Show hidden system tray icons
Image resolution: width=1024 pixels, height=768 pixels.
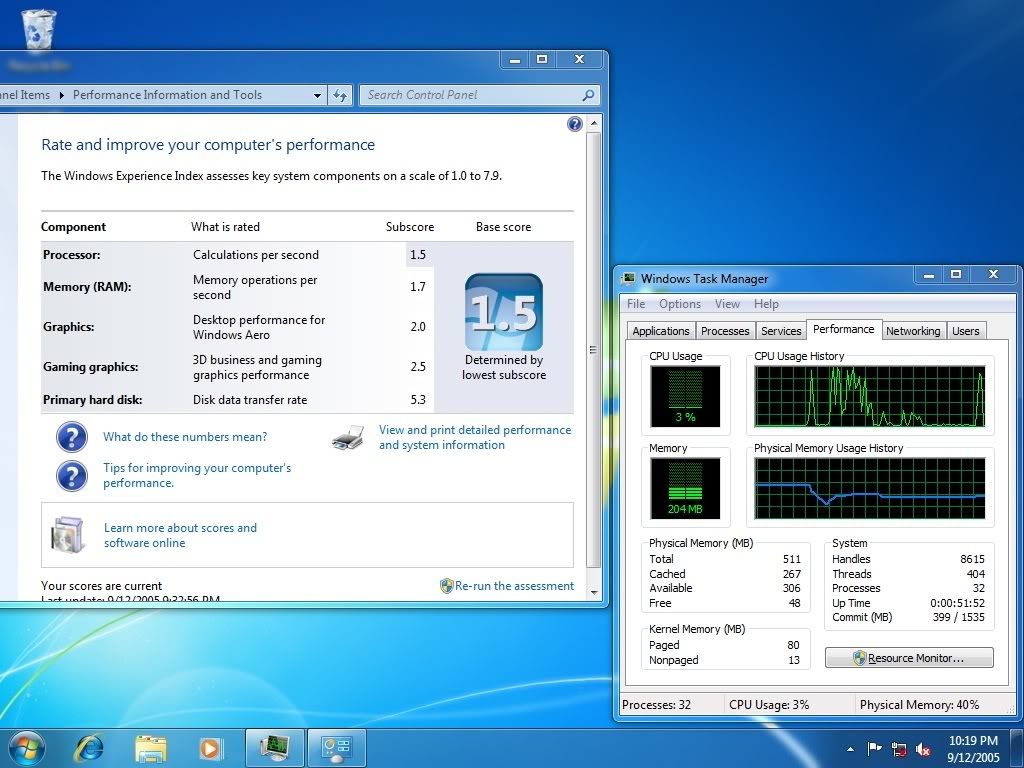pos(851,748)
